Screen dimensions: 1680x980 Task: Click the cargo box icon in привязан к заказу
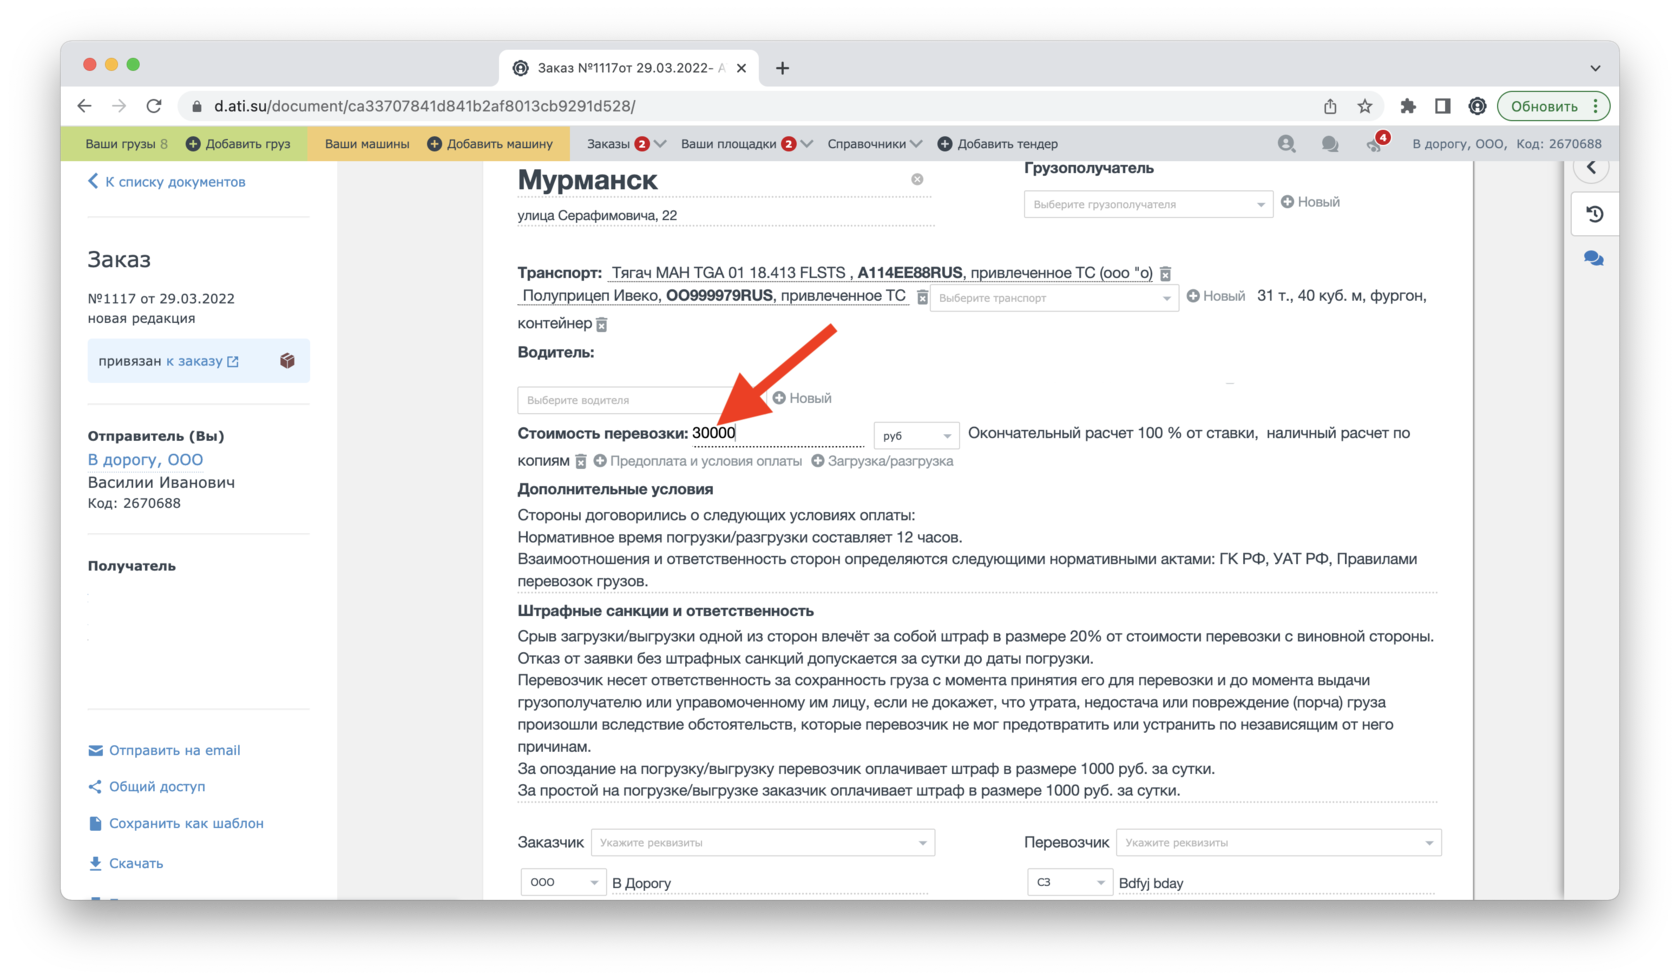click(287, 361)
